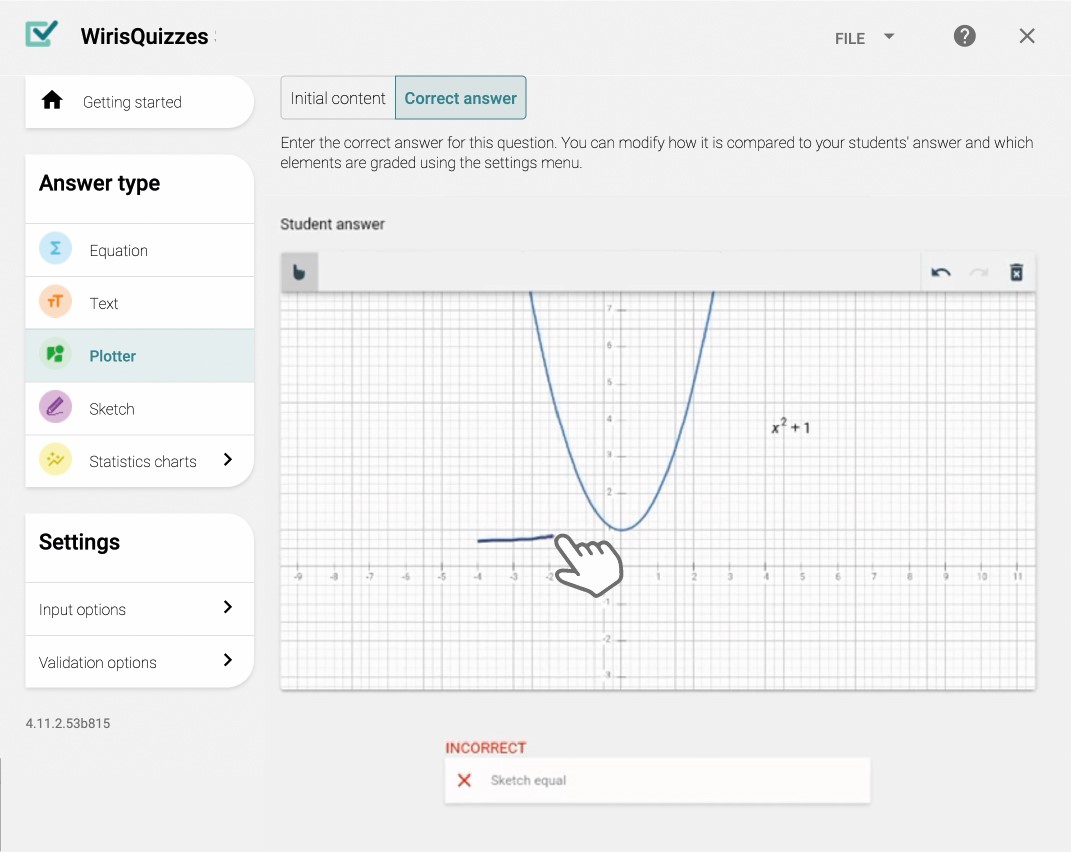1071x852 pixels.
Task: Select the Equation answer type icon
Action: (55, 249)
